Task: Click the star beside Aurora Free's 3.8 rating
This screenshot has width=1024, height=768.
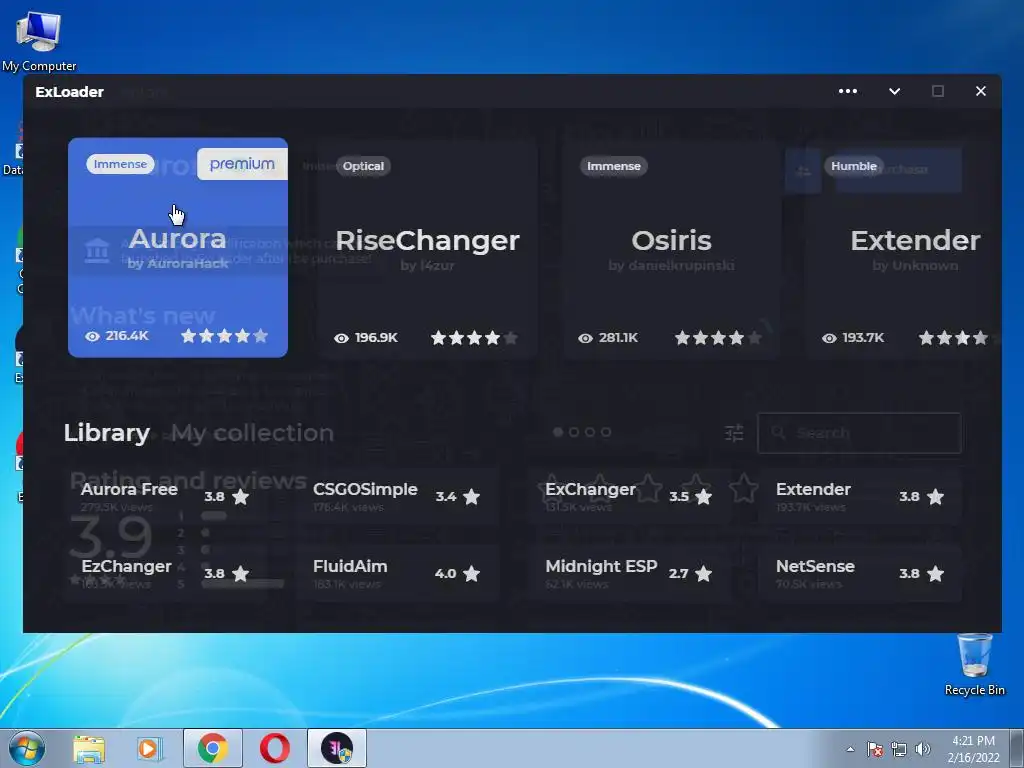Action: click(240, 497)
